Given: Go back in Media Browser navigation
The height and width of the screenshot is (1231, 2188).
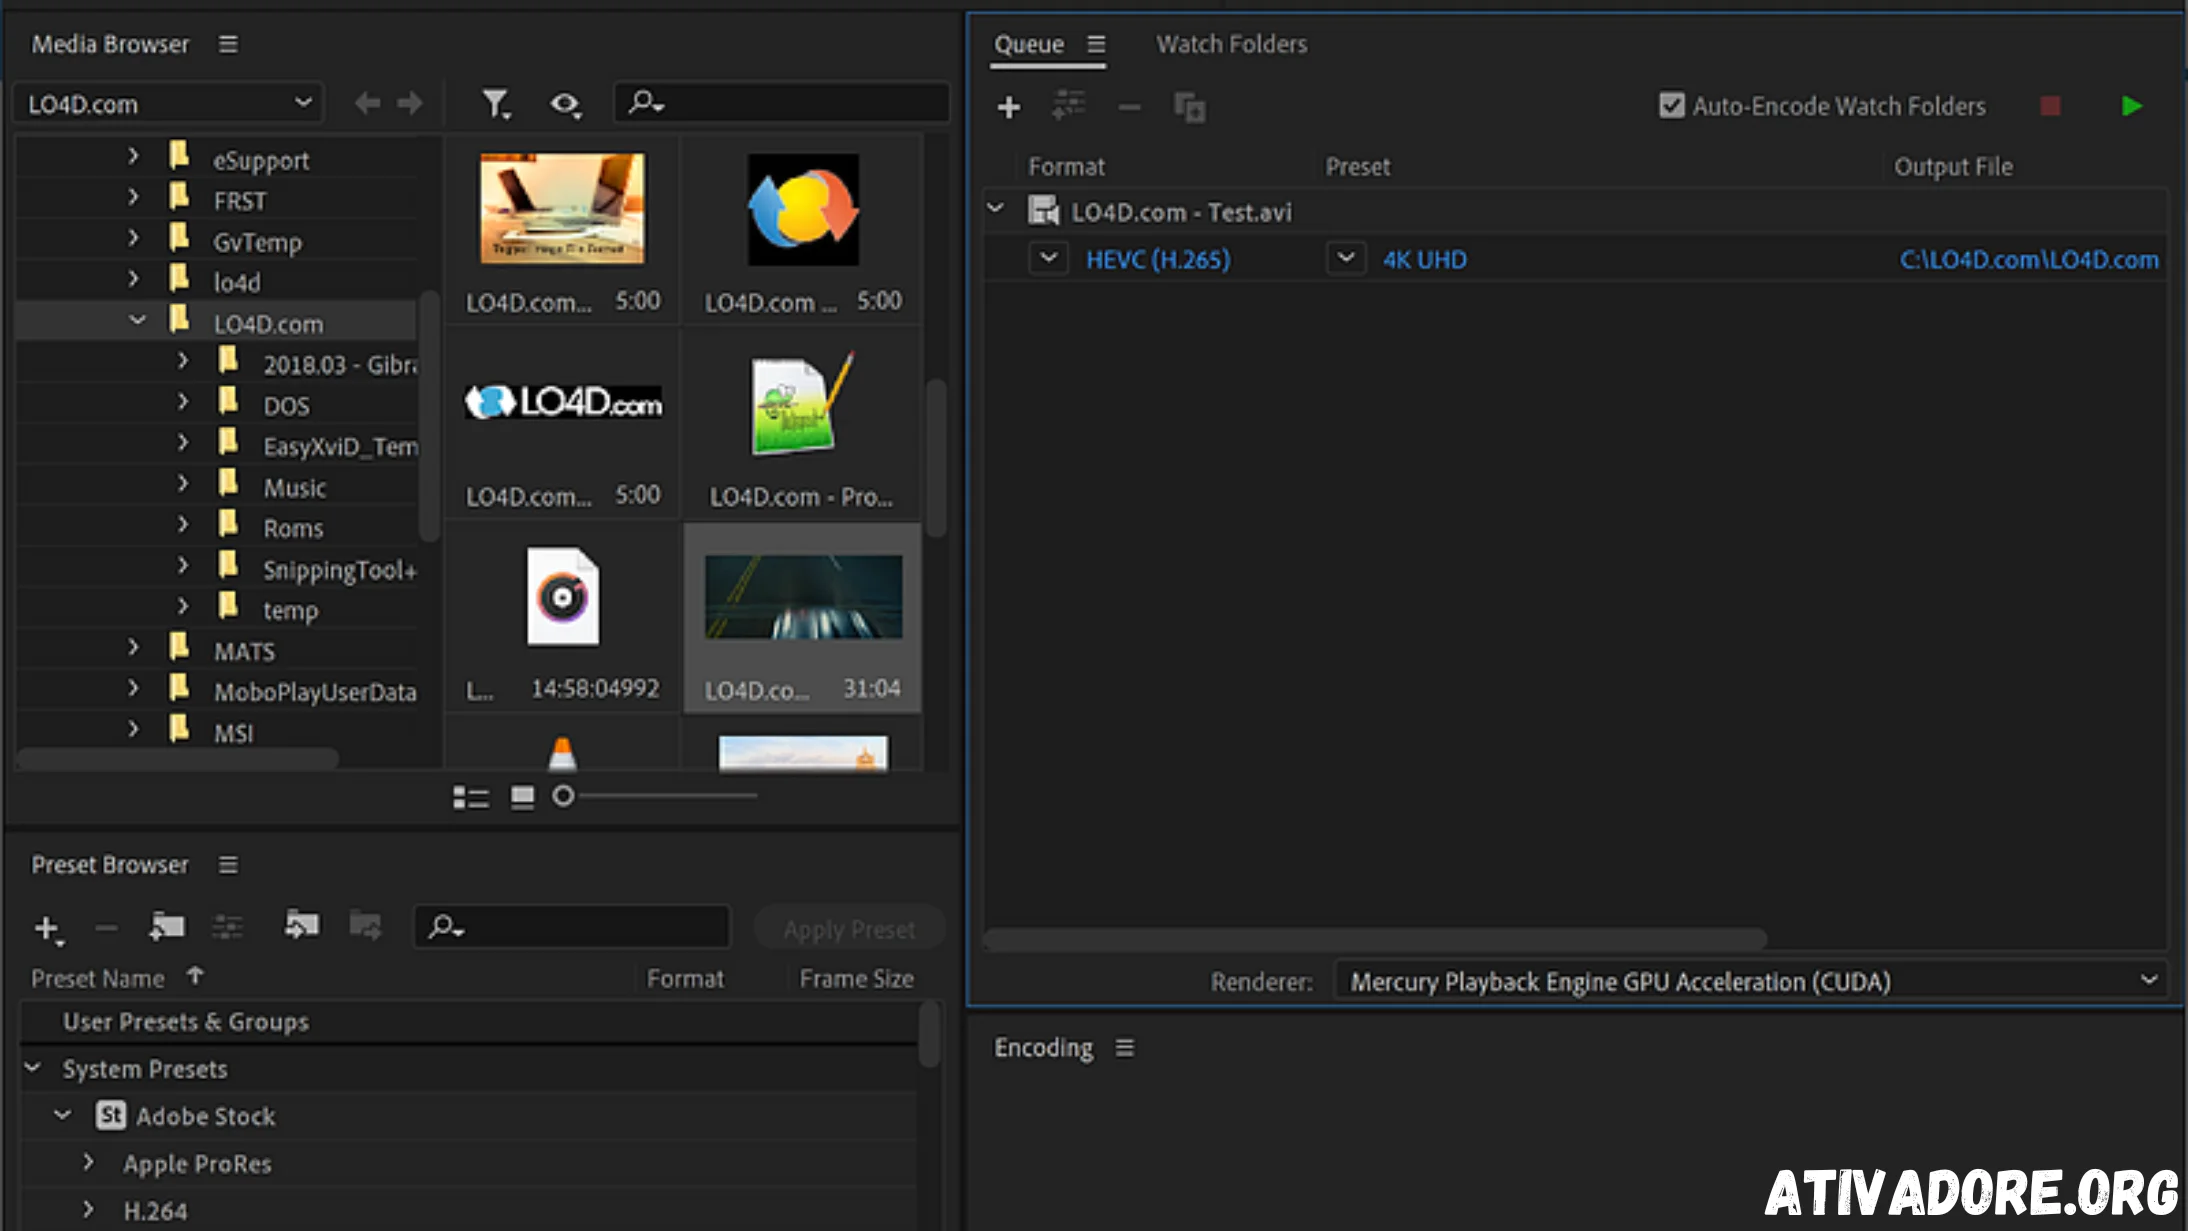Looking at the screenshot, I should (367, 103).
